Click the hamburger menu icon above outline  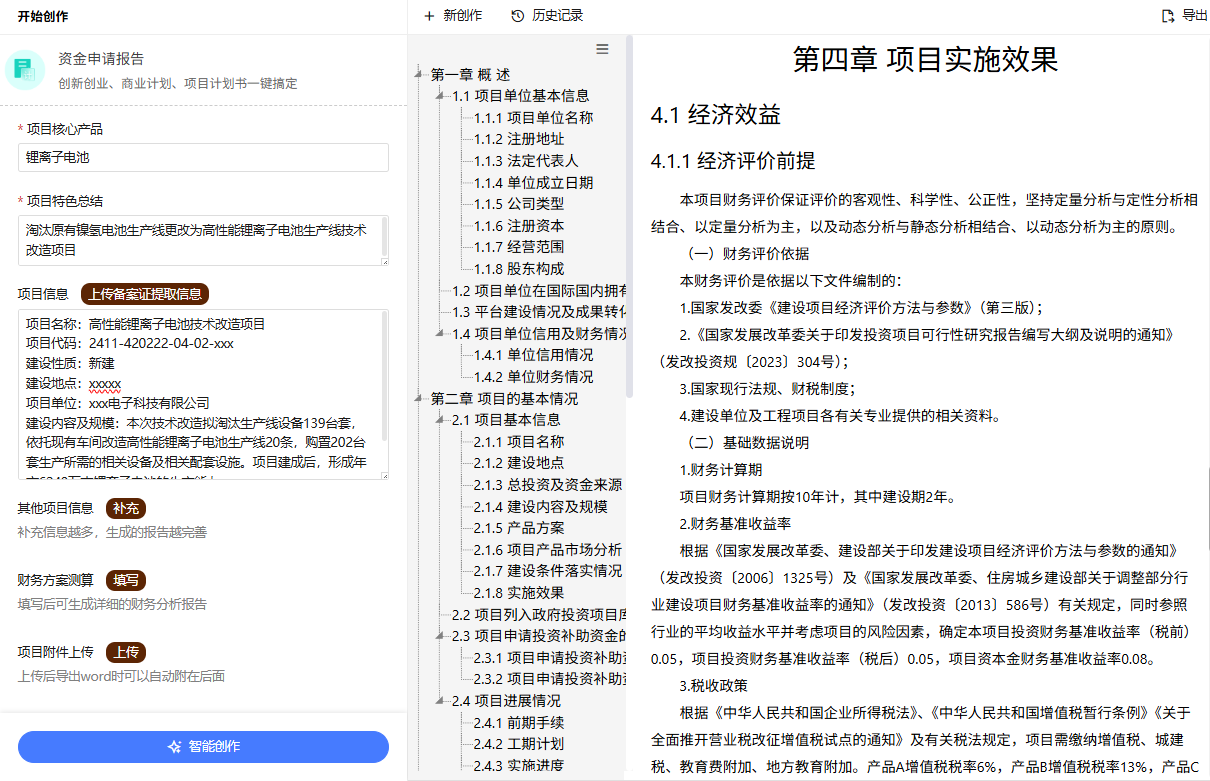click(602, 49)
